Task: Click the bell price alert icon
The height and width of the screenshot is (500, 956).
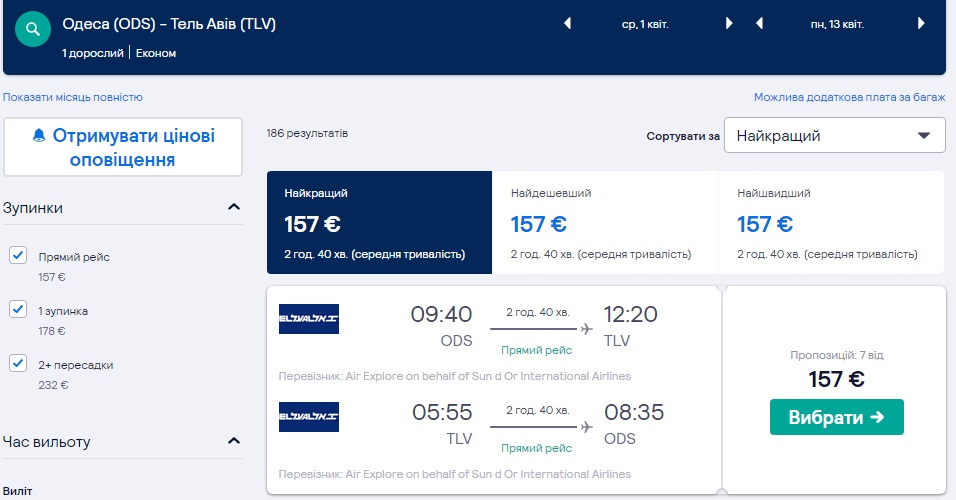Action: coord(39,135)
